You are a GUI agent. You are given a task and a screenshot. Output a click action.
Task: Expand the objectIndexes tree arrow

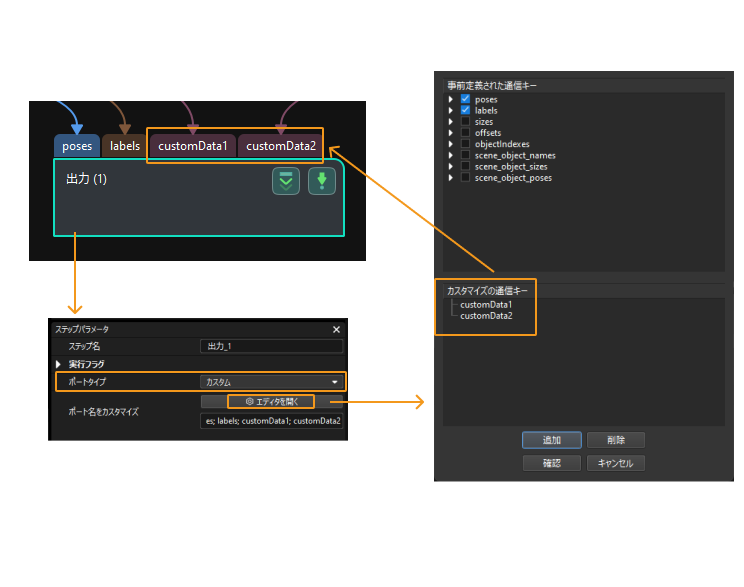451,144
